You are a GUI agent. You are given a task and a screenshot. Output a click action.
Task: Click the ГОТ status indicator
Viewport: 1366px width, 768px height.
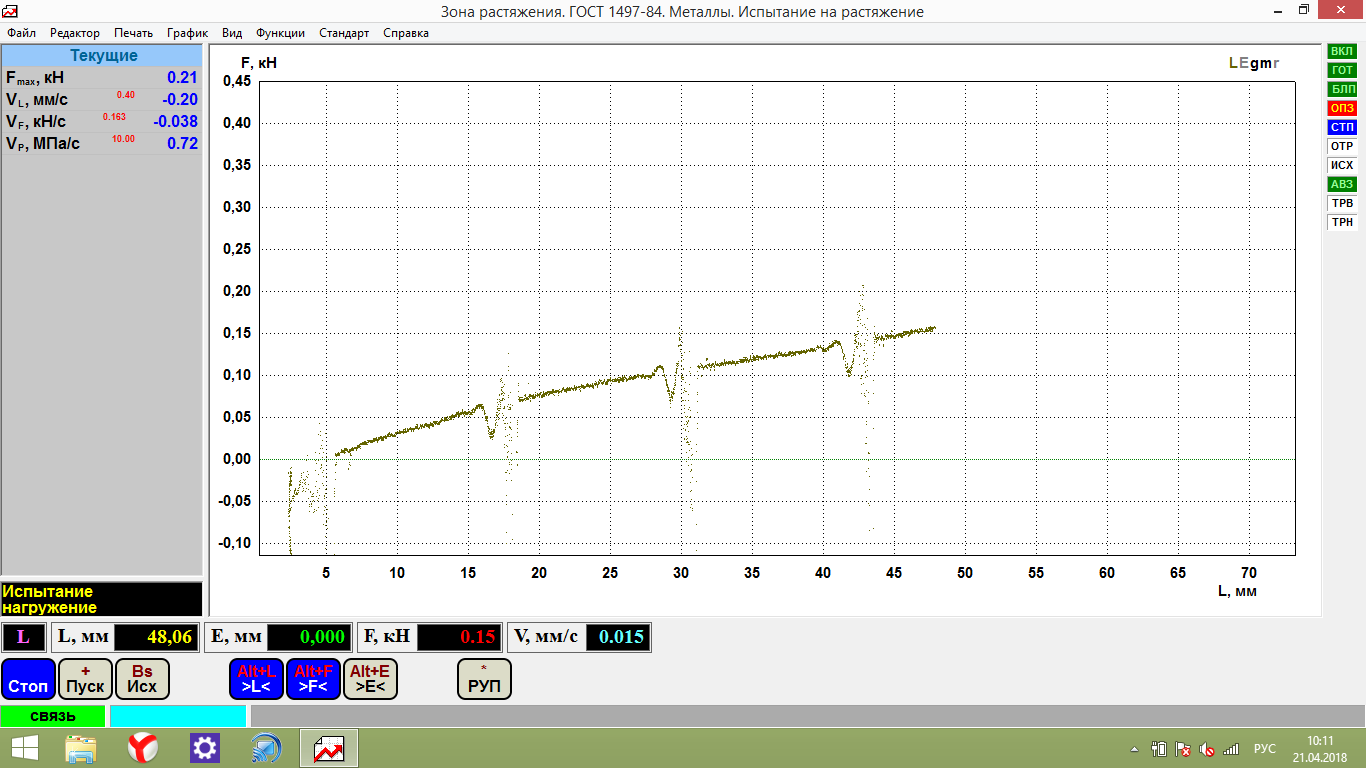1342,70
